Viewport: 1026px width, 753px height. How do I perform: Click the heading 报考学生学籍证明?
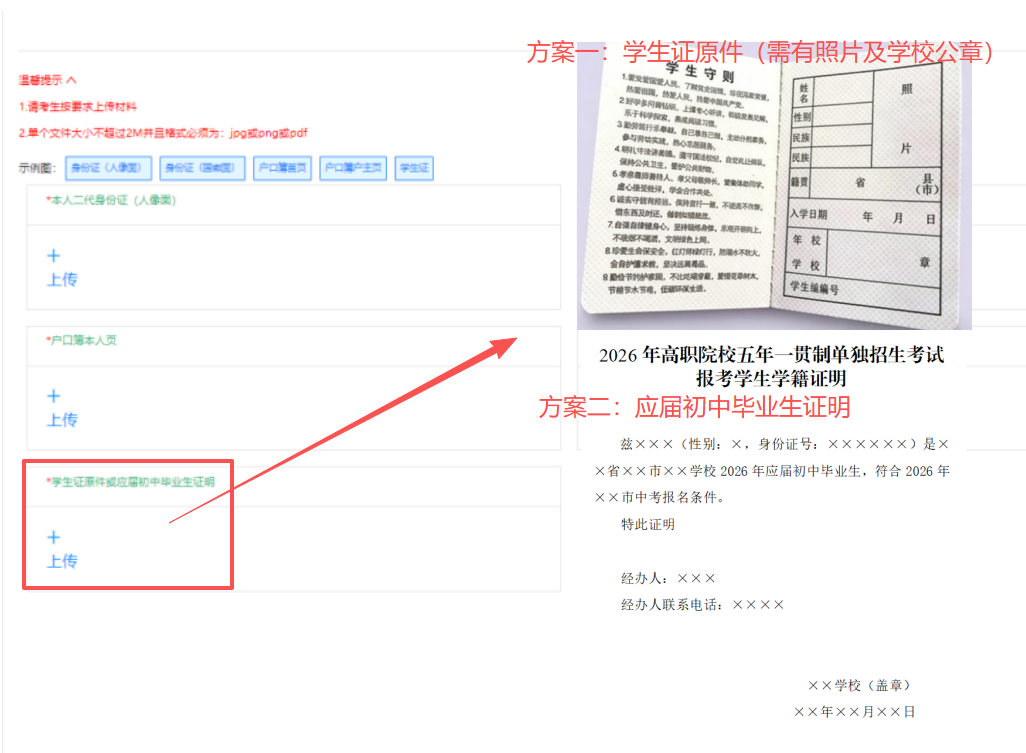771,378
